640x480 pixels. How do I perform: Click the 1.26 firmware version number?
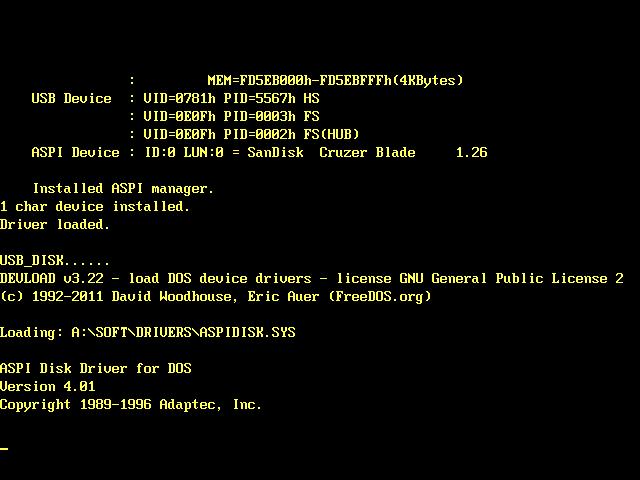click(471, 152)
